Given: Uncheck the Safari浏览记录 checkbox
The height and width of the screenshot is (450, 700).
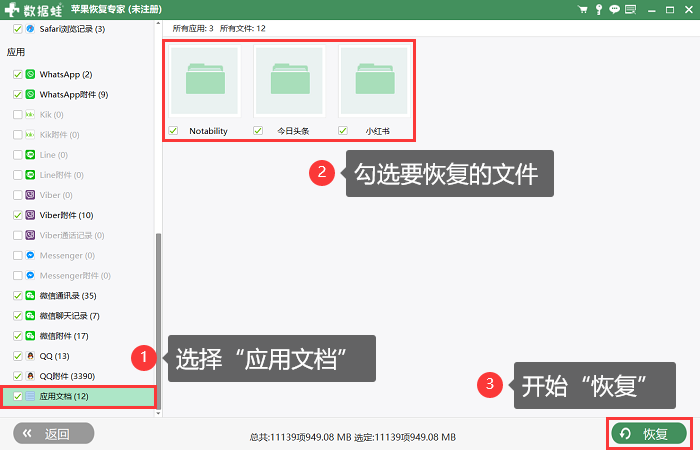Looking at the screenshot, I should click(x=17, y=29).
